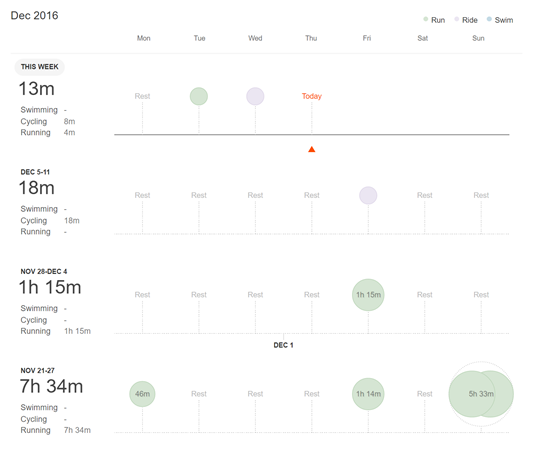Click the Dec 2016 month title

34,15
